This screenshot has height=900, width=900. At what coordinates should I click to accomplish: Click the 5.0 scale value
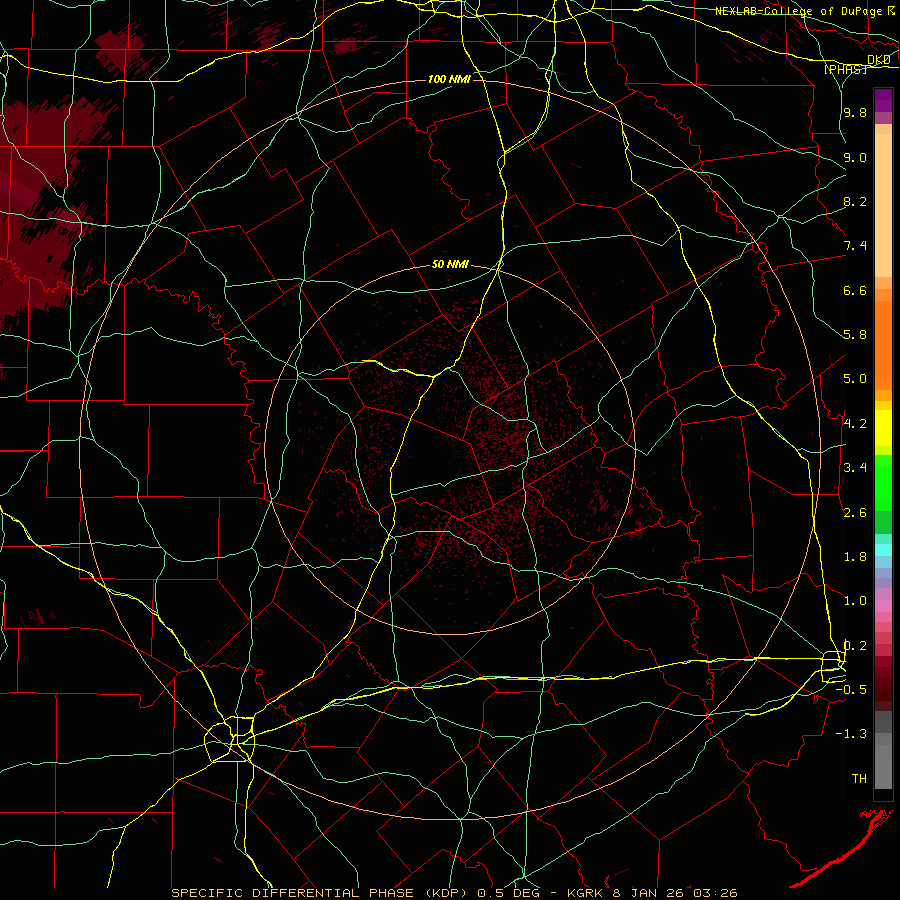point(855,379)
